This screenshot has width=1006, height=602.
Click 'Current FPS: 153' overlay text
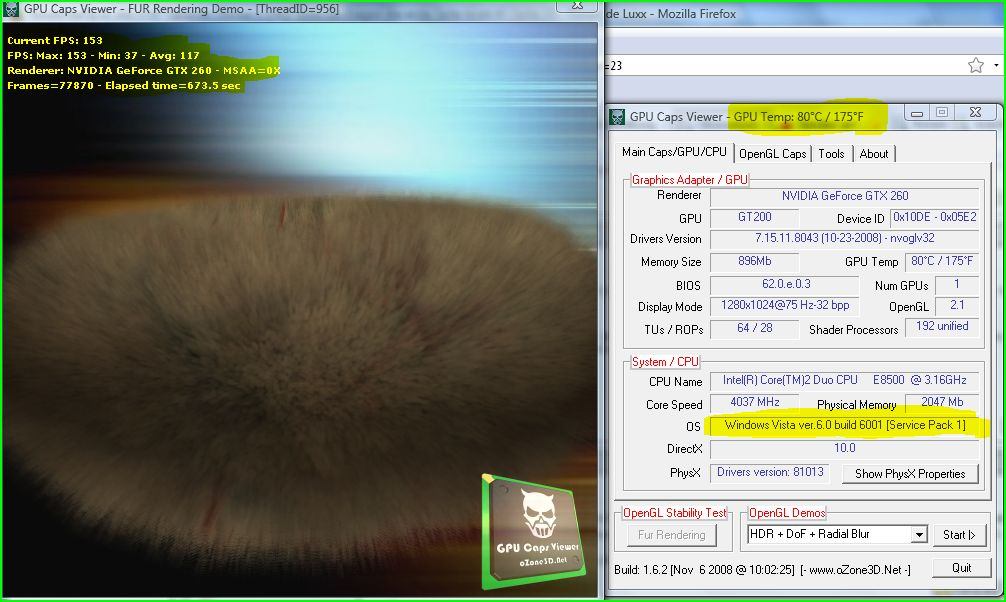pyautogui.click(x=55, y=40)
